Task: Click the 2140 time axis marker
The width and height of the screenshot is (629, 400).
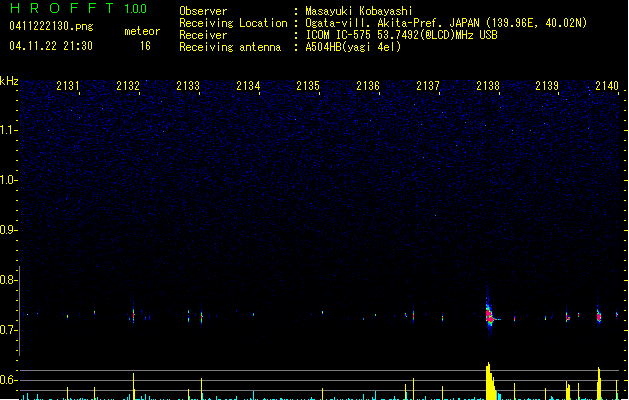Action: click(607, 86)
